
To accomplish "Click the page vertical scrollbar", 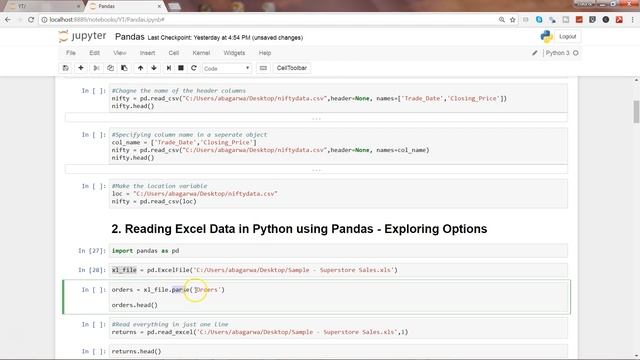I will pyautogui.click(x=636, y=111).
